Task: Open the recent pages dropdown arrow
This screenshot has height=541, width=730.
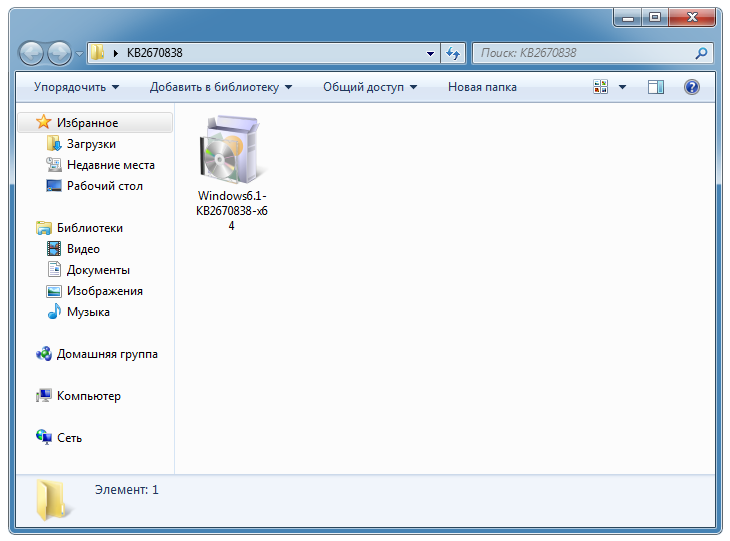Action: (80, 54)
